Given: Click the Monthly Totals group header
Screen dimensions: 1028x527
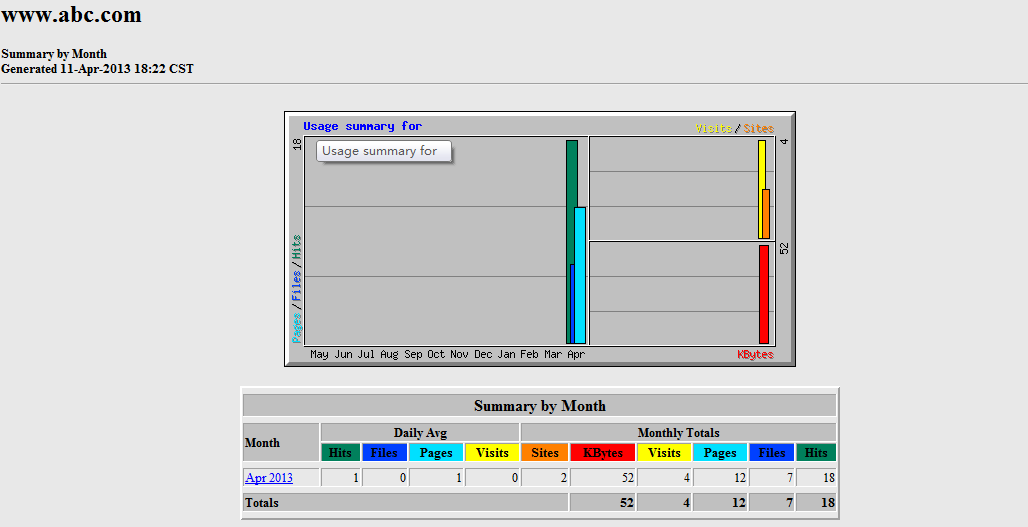Looking at the screenshot, I should coord(679,433).
